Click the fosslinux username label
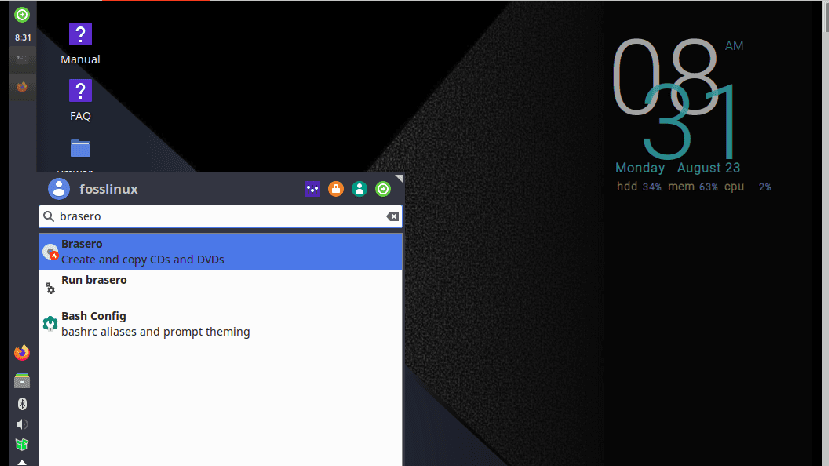 point(108,189)
